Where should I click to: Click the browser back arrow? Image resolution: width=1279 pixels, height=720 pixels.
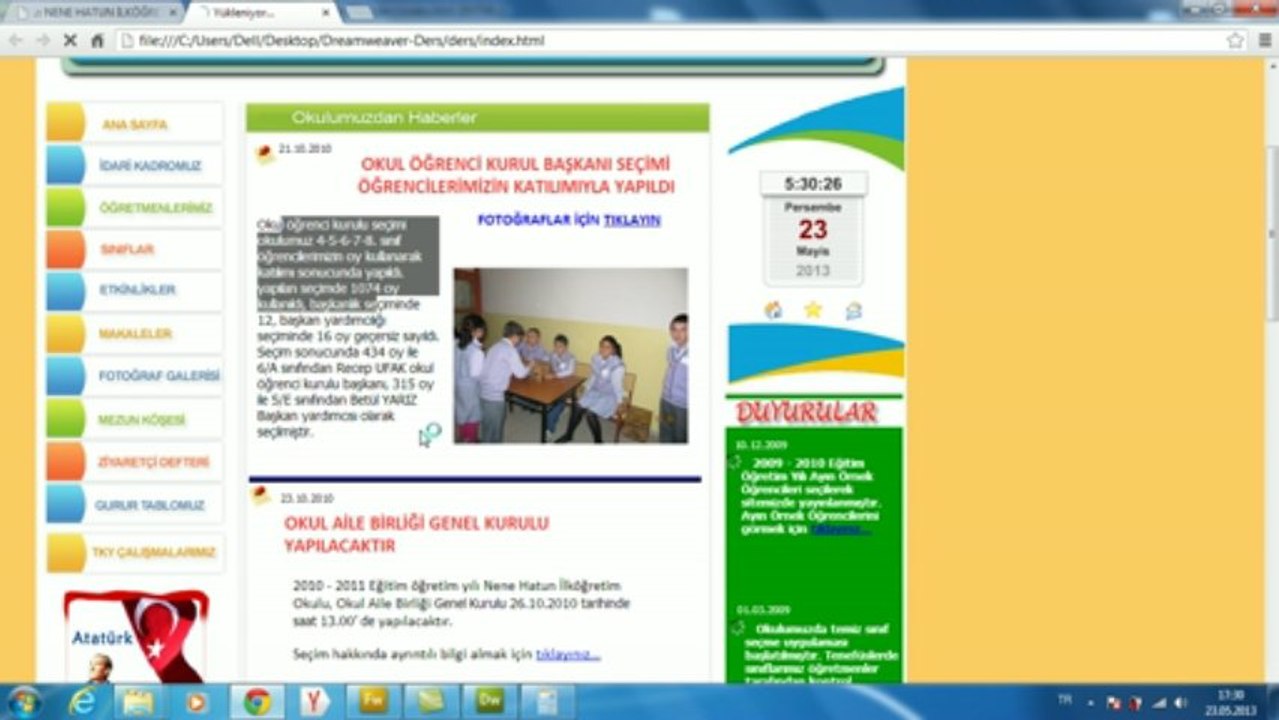(x=16, y=41)
